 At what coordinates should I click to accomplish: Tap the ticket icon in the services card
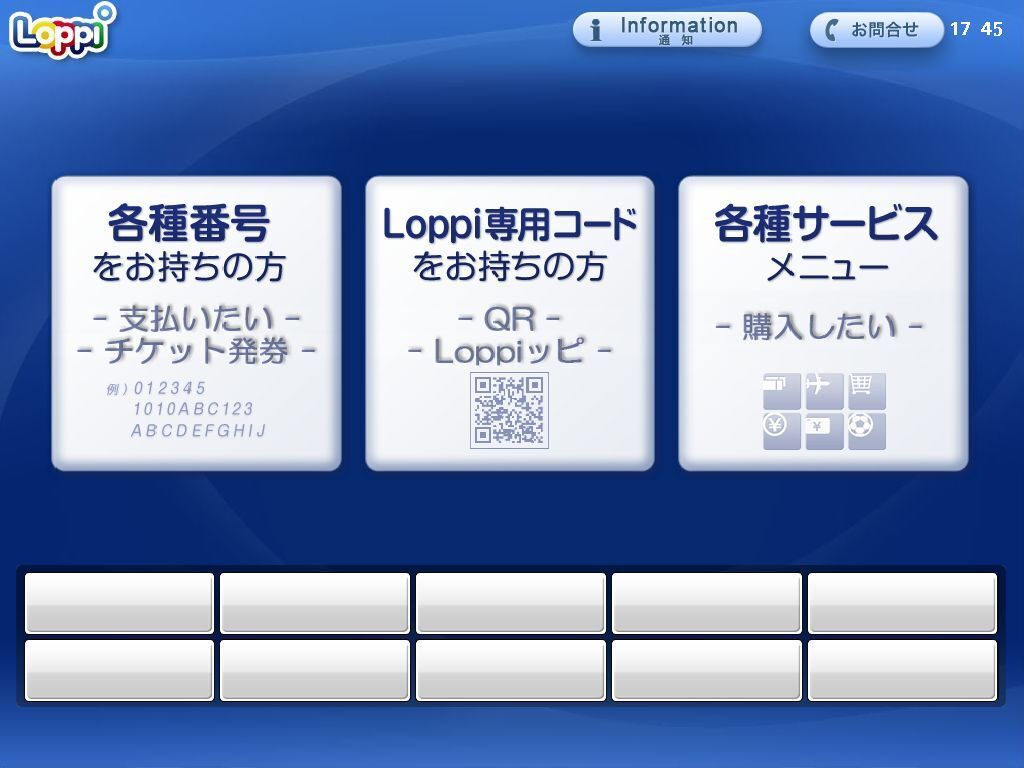tap(782, 391)
